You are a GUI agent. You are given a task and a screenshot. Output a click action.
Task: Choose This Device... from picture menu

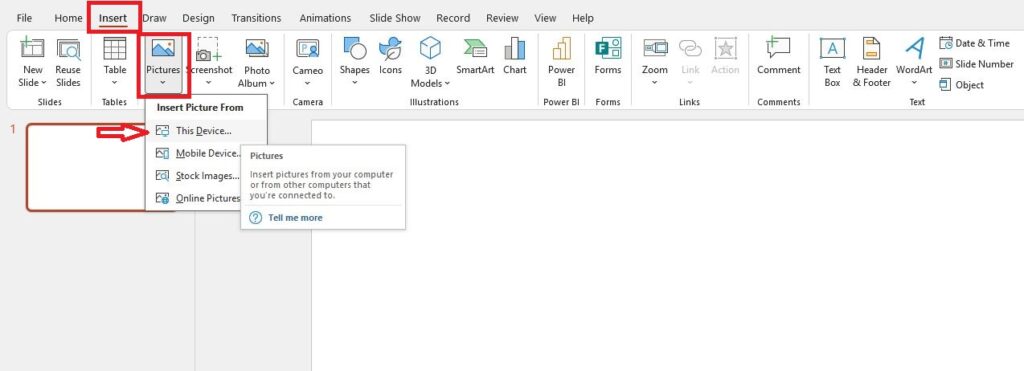[206, 131]
